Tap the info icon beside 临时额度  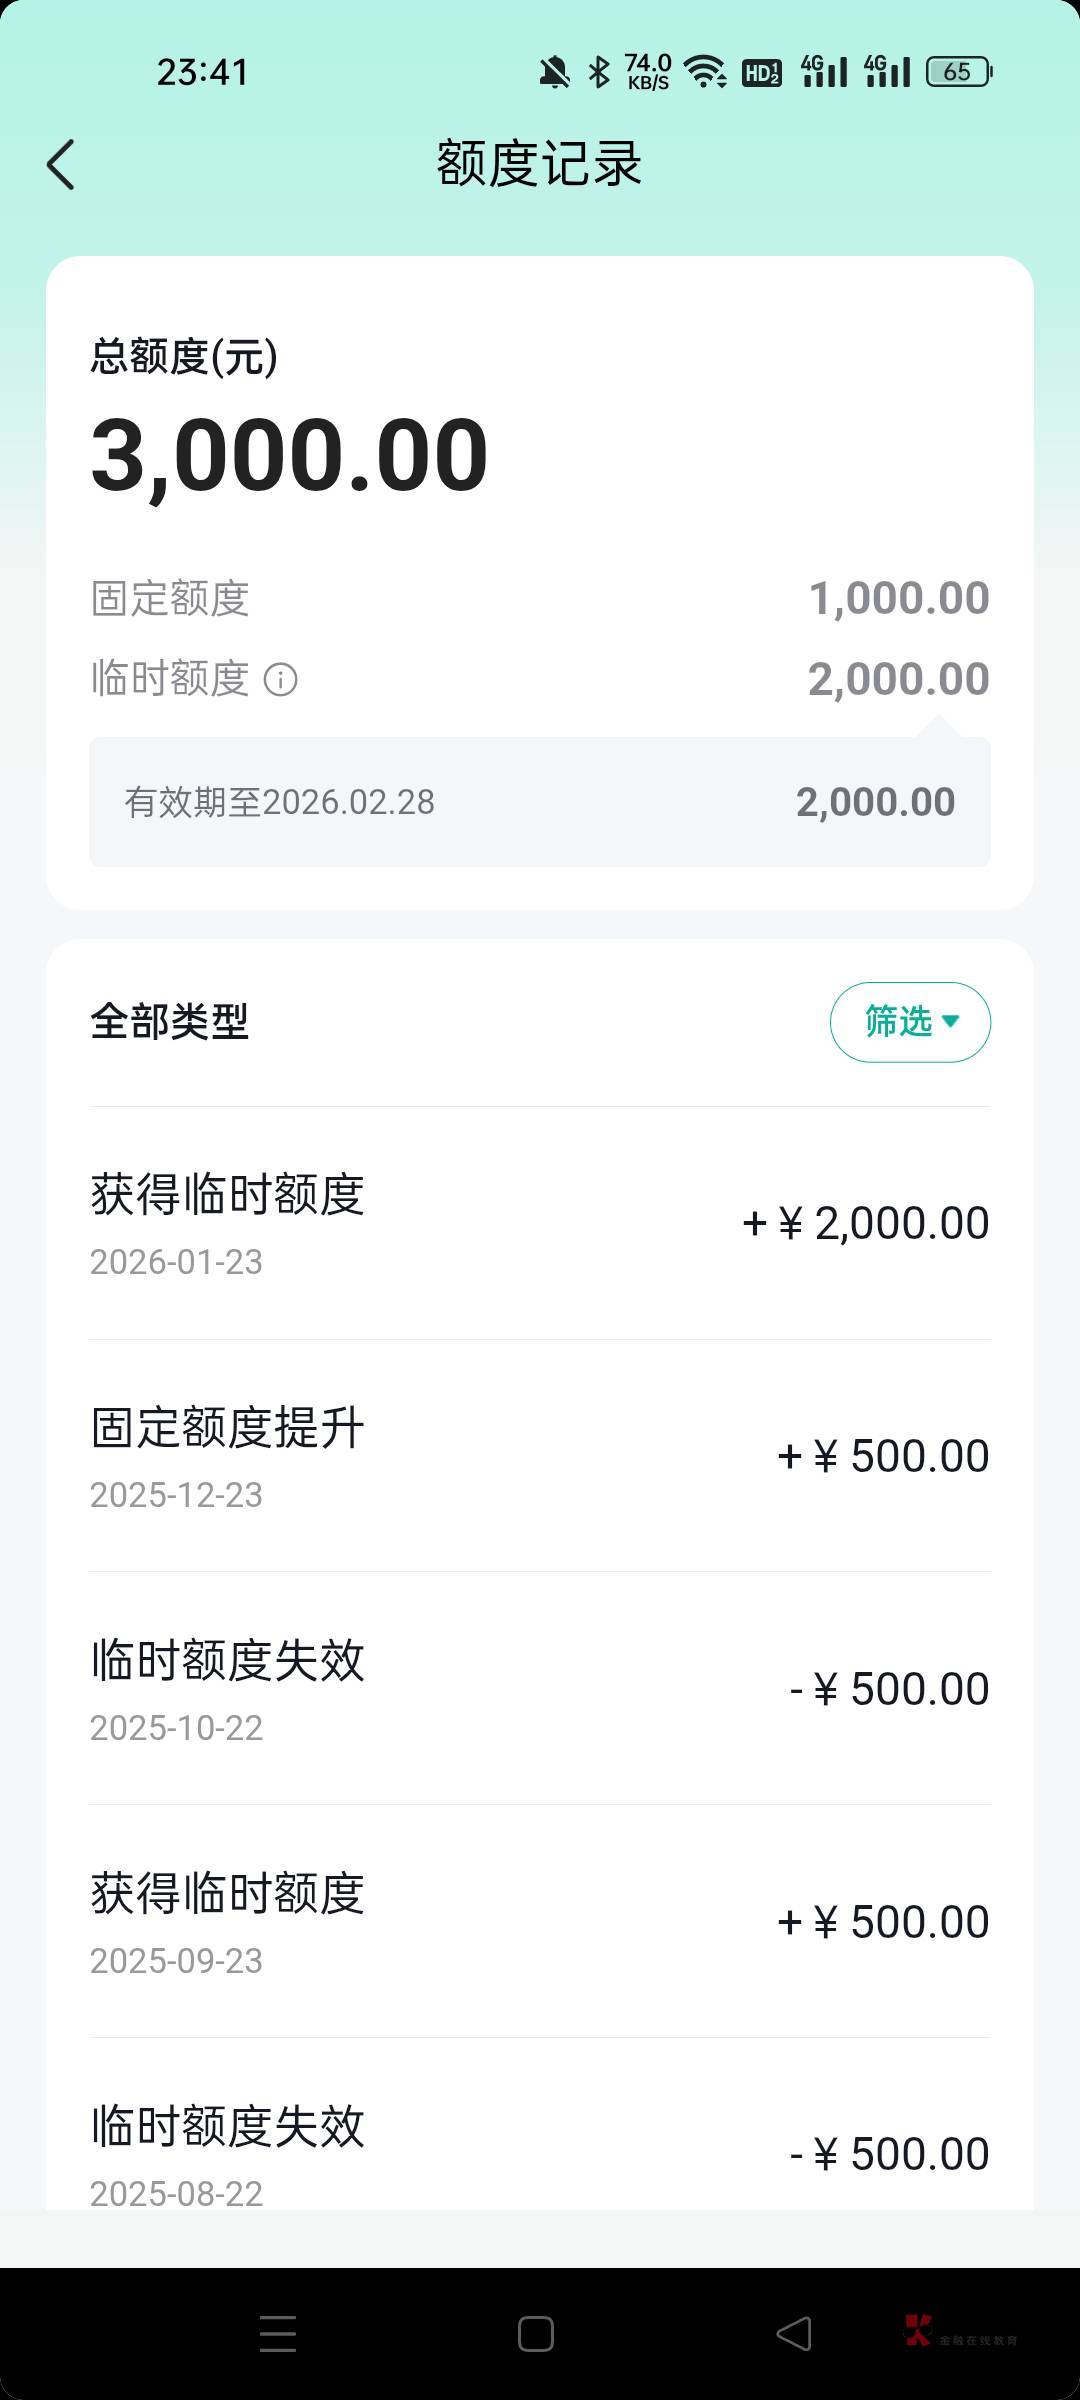click(x=280, y=680)
